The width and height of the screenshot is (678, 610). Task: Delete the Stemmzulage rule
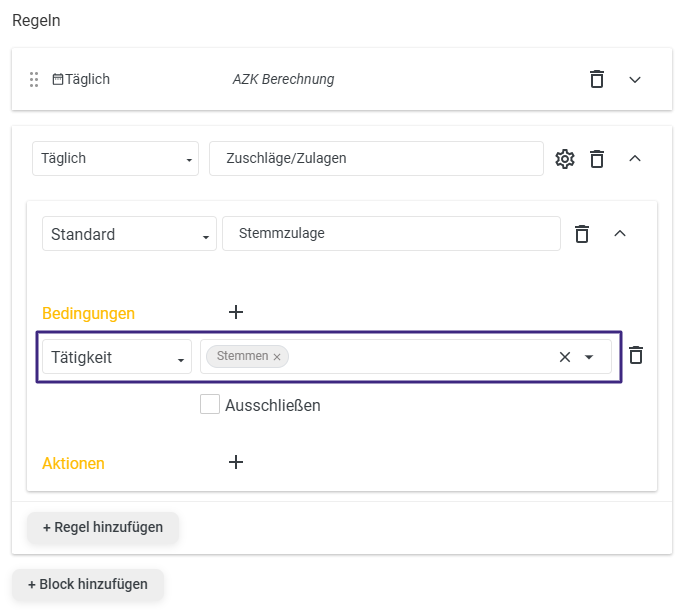(582, 234)
